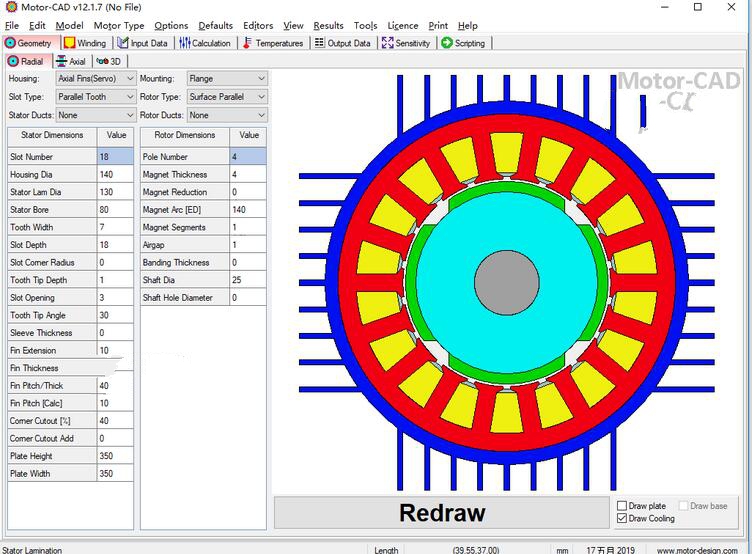Switch to the 3D view sub-tab
Image resolution: width=753 pixels, height=554 pixels.
pos(109,61)
